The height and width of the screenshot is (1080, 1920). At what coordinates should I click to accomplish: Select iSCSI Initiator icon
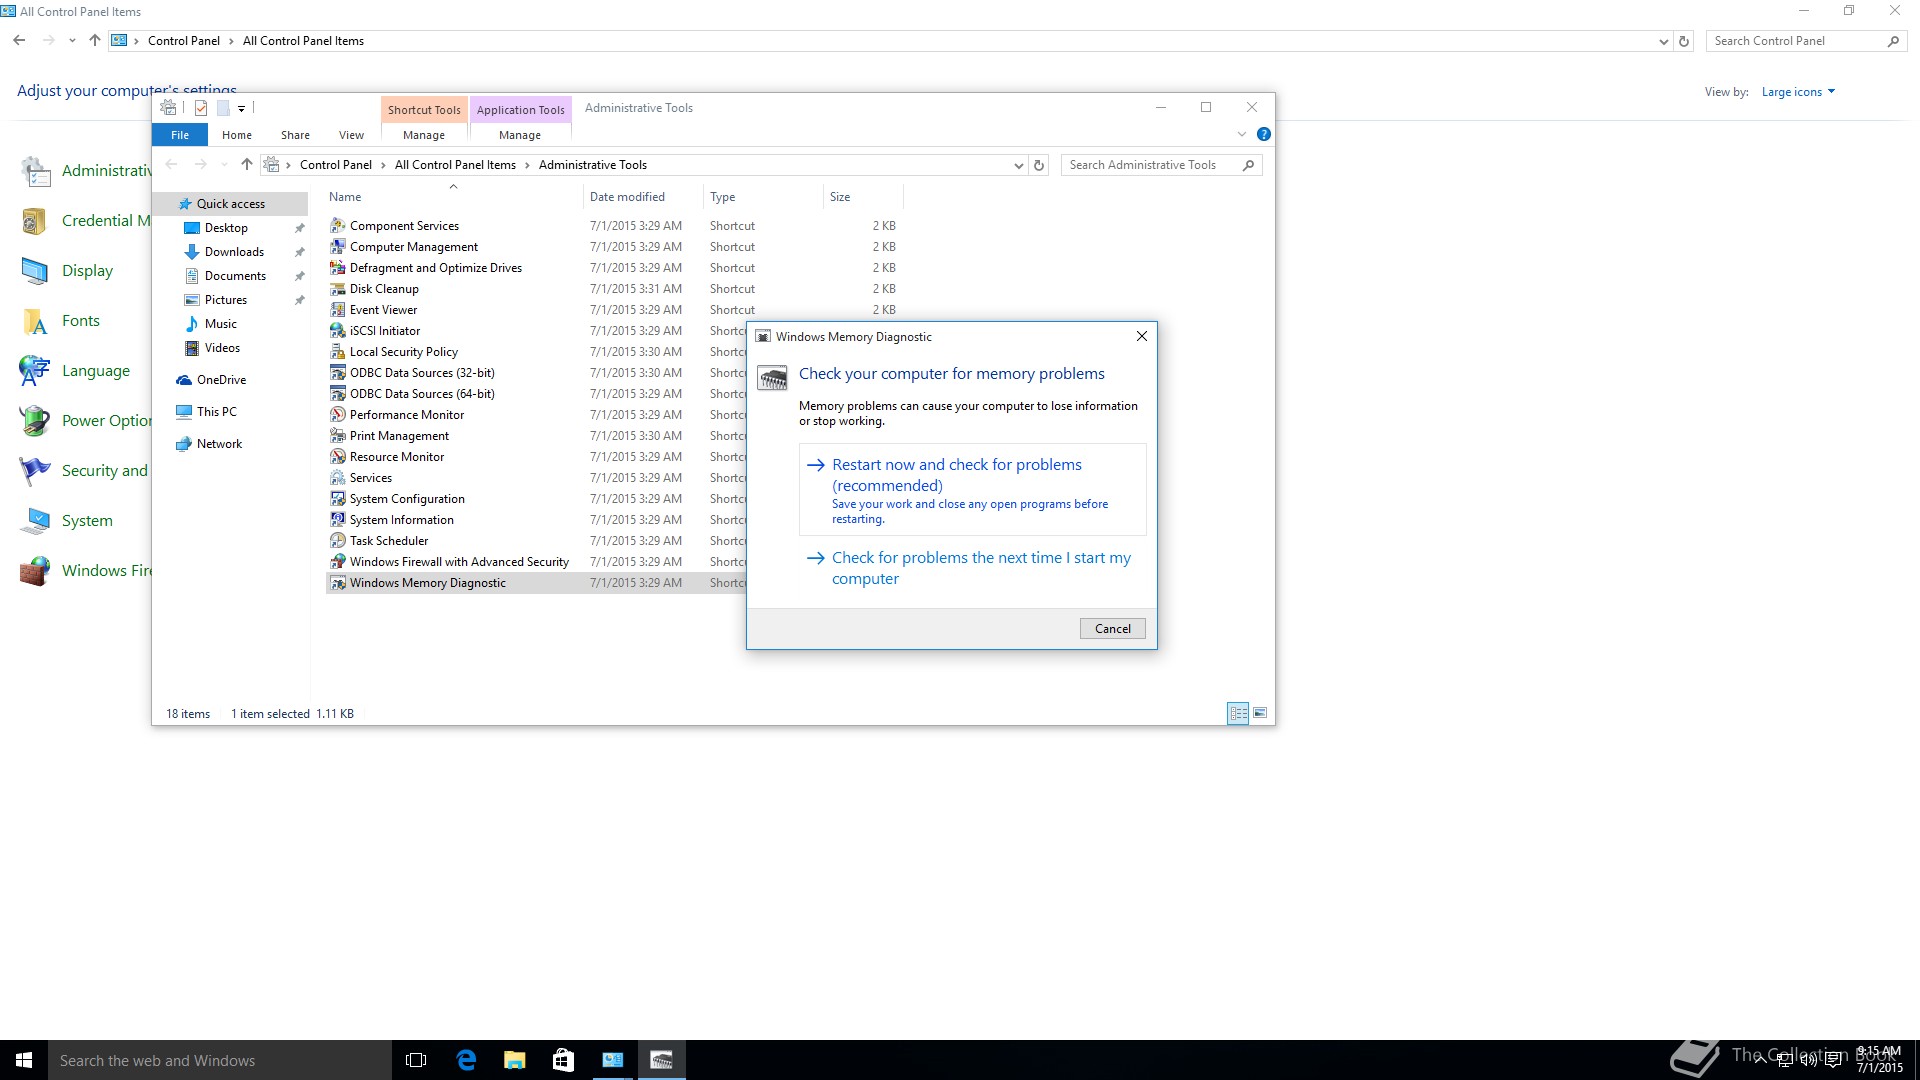point(338,331)
